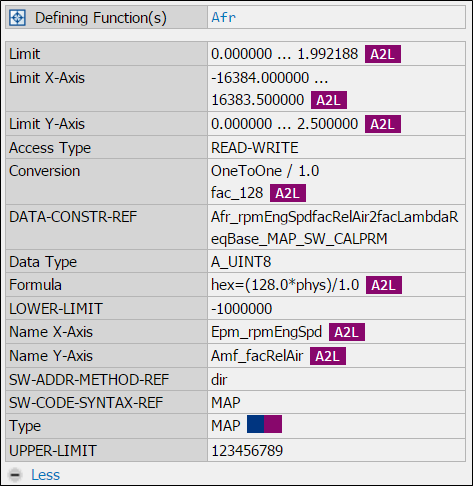The width and height of the screenshot is (473, 486).
Task: Click the Name Y-Axis property label
Action: click(x=51, y=356)
